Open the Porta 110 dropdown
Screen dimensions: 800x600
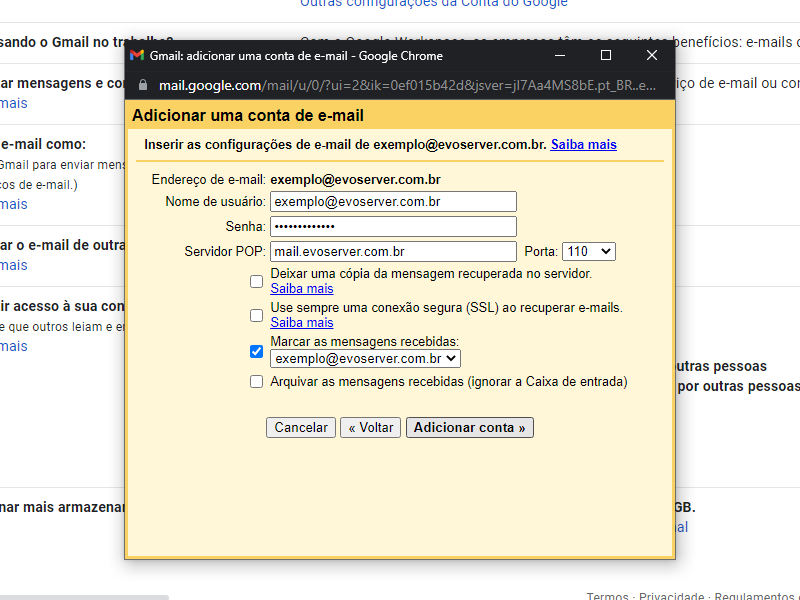click(x=589, y=252)
